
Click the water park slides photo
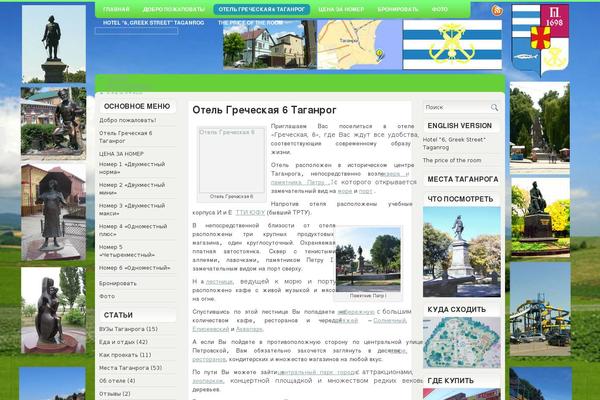click(540, 309)
